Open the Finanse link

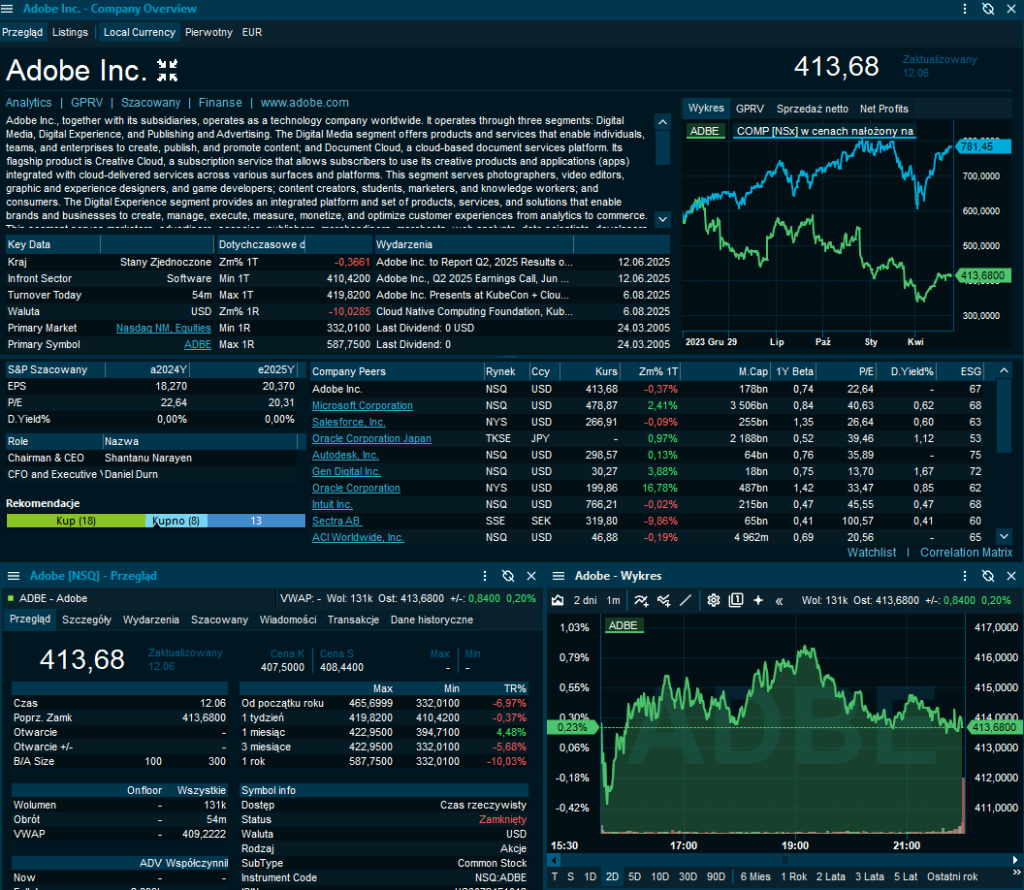coord(220,103)
